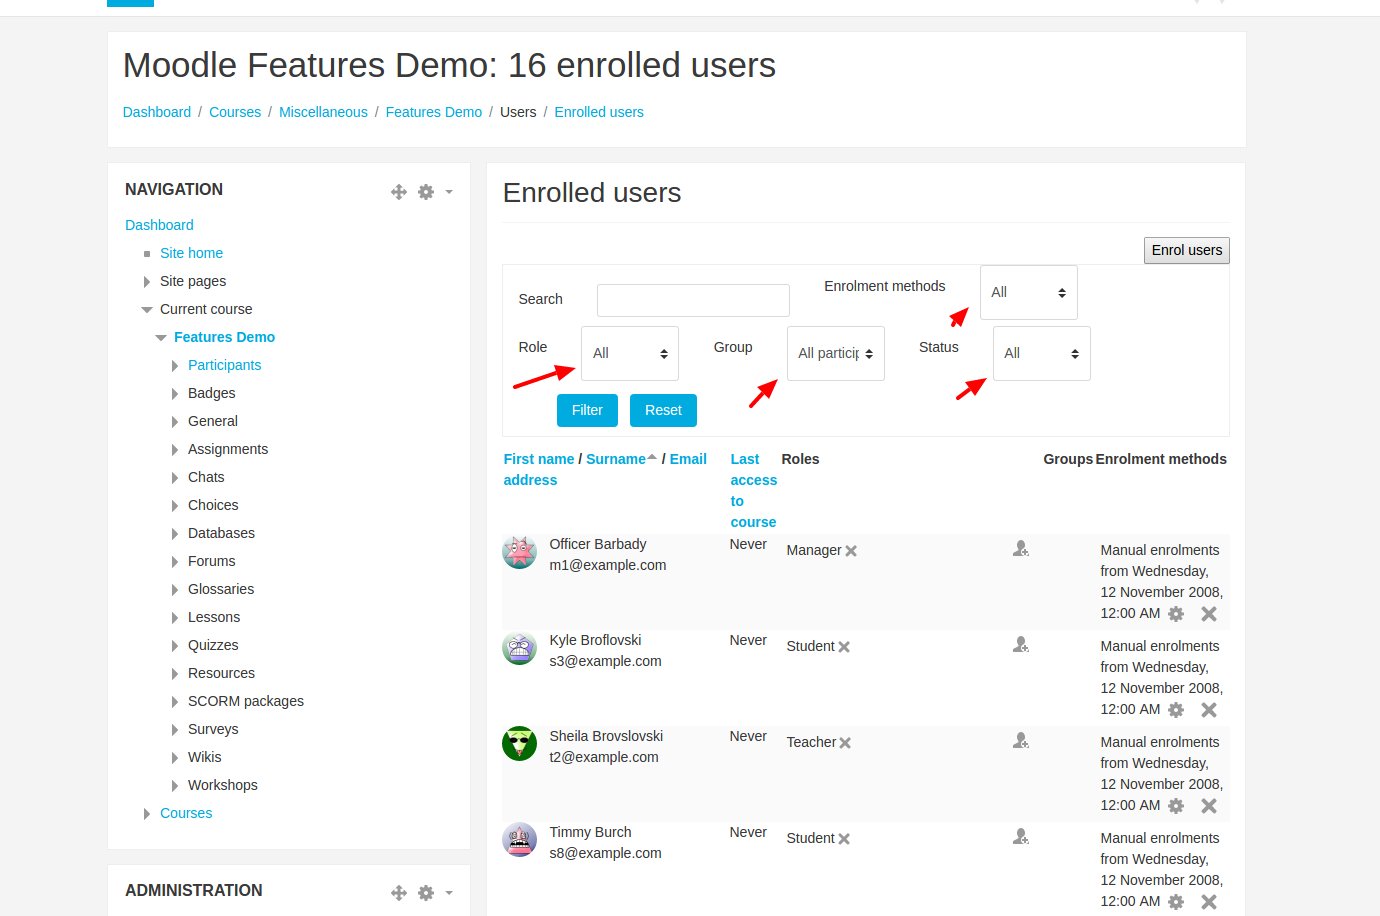Open the Role filter dropdown
The width and height of the screenshot is (1380, 916).
[x=630, y=353]
